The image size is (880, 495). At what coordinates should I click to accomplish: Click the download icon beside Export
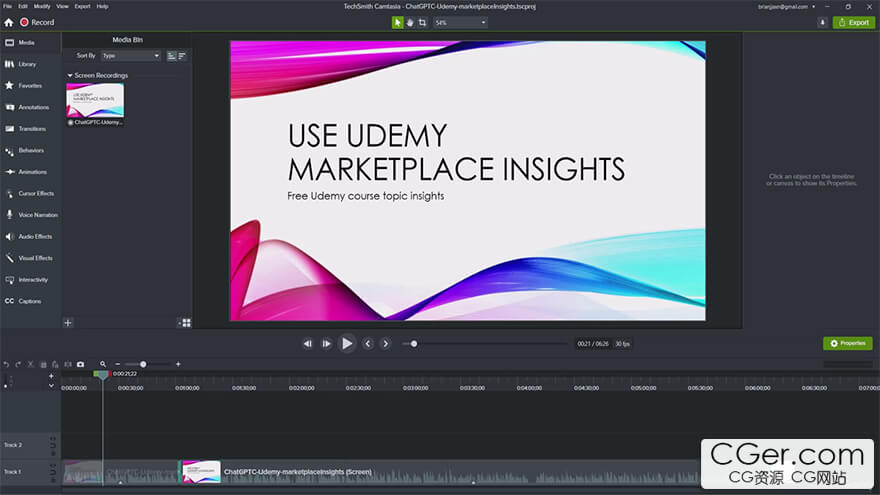(822, 22)
